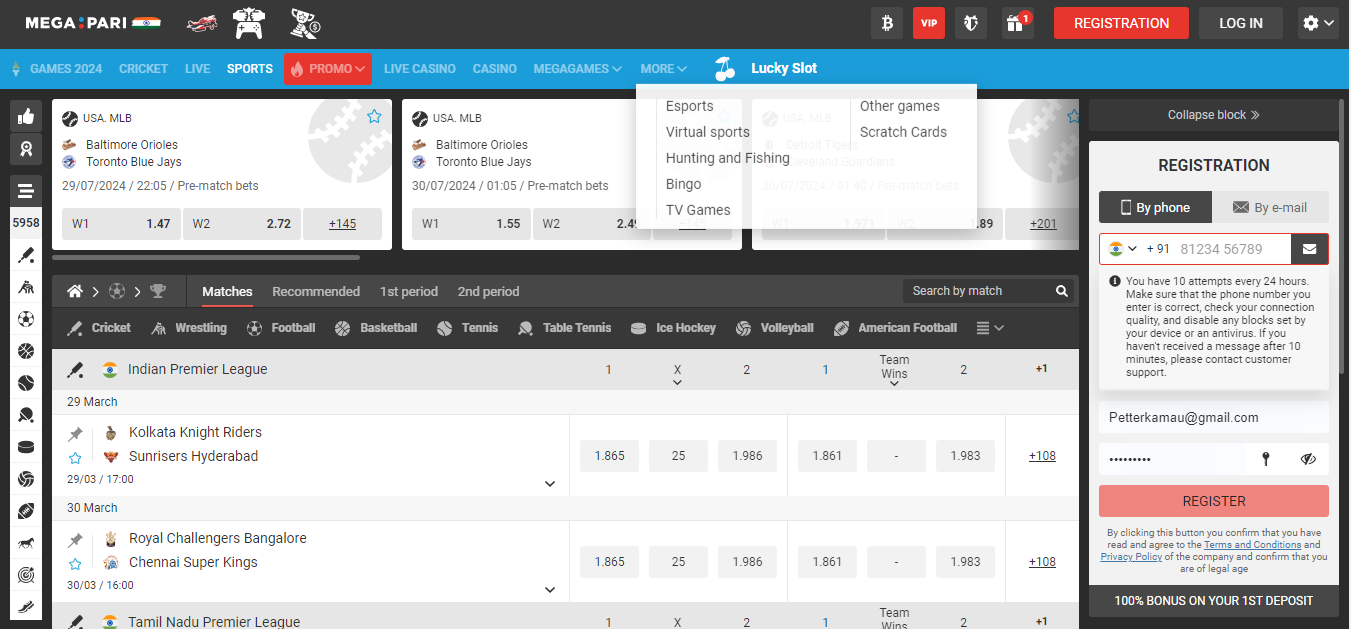Open the country code dropdown
Image resolution: width=1351 pixels, height=629 pixels.
coord(1123,249)
